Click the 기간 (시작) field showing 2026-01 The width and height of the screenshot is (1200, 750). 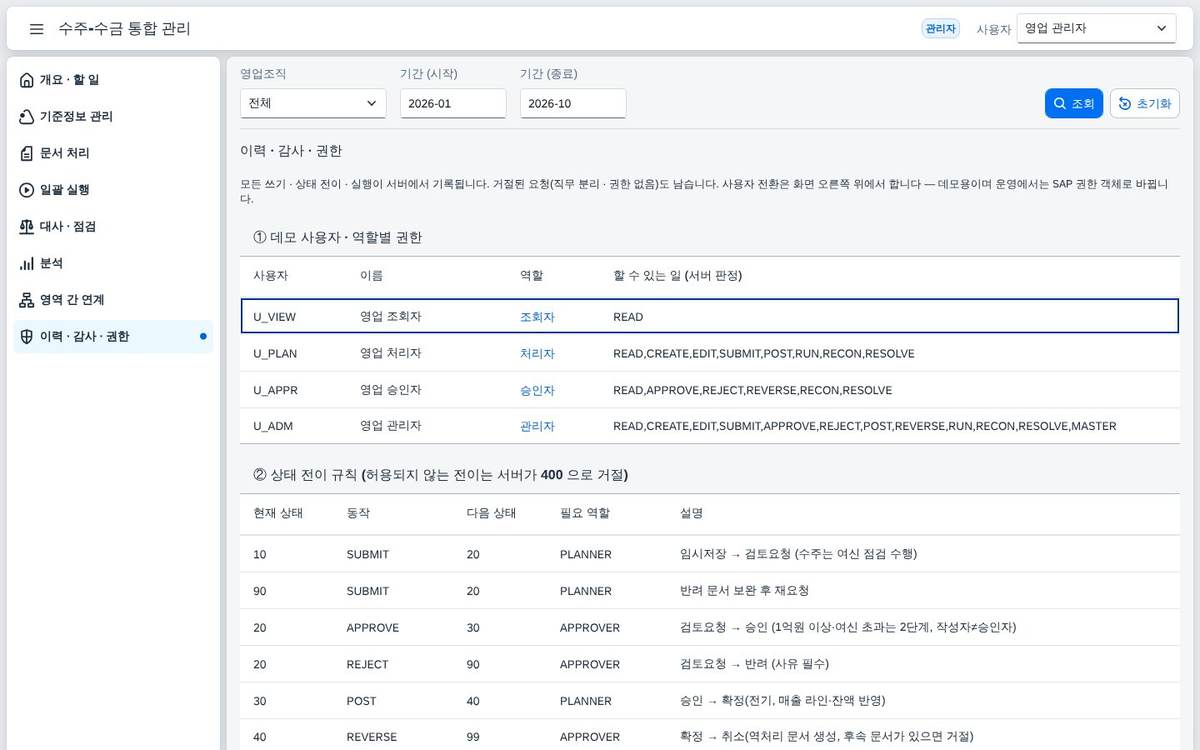click(453, 103)
